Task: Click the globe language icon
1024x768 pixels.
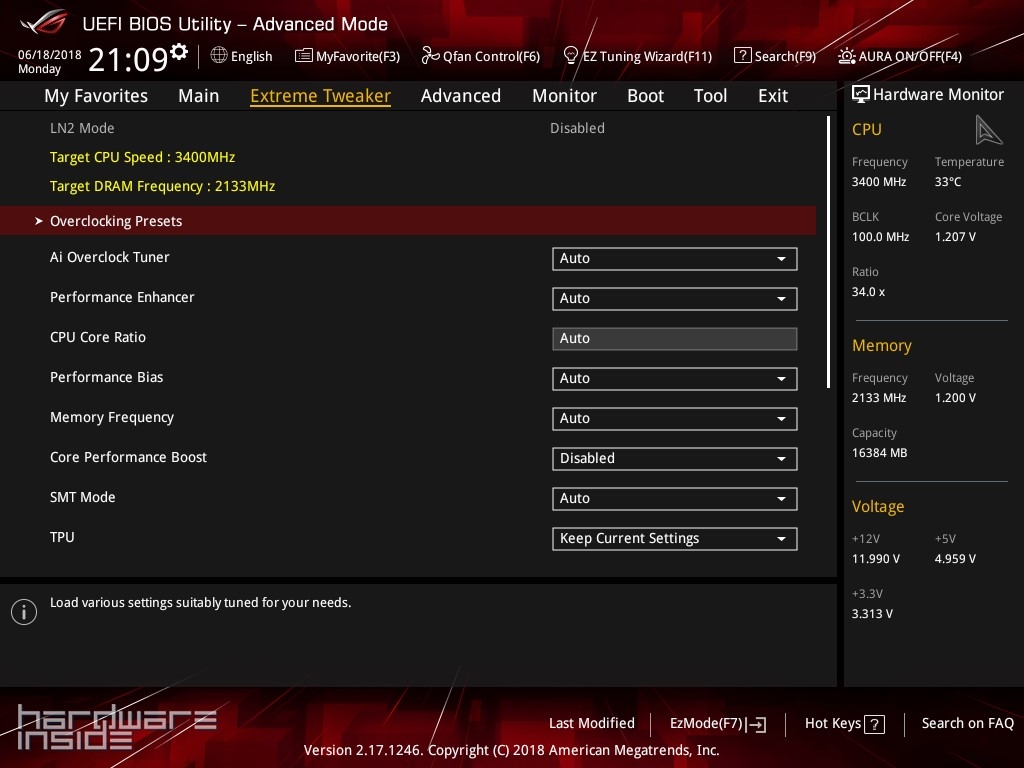Action: click(219, 56)
